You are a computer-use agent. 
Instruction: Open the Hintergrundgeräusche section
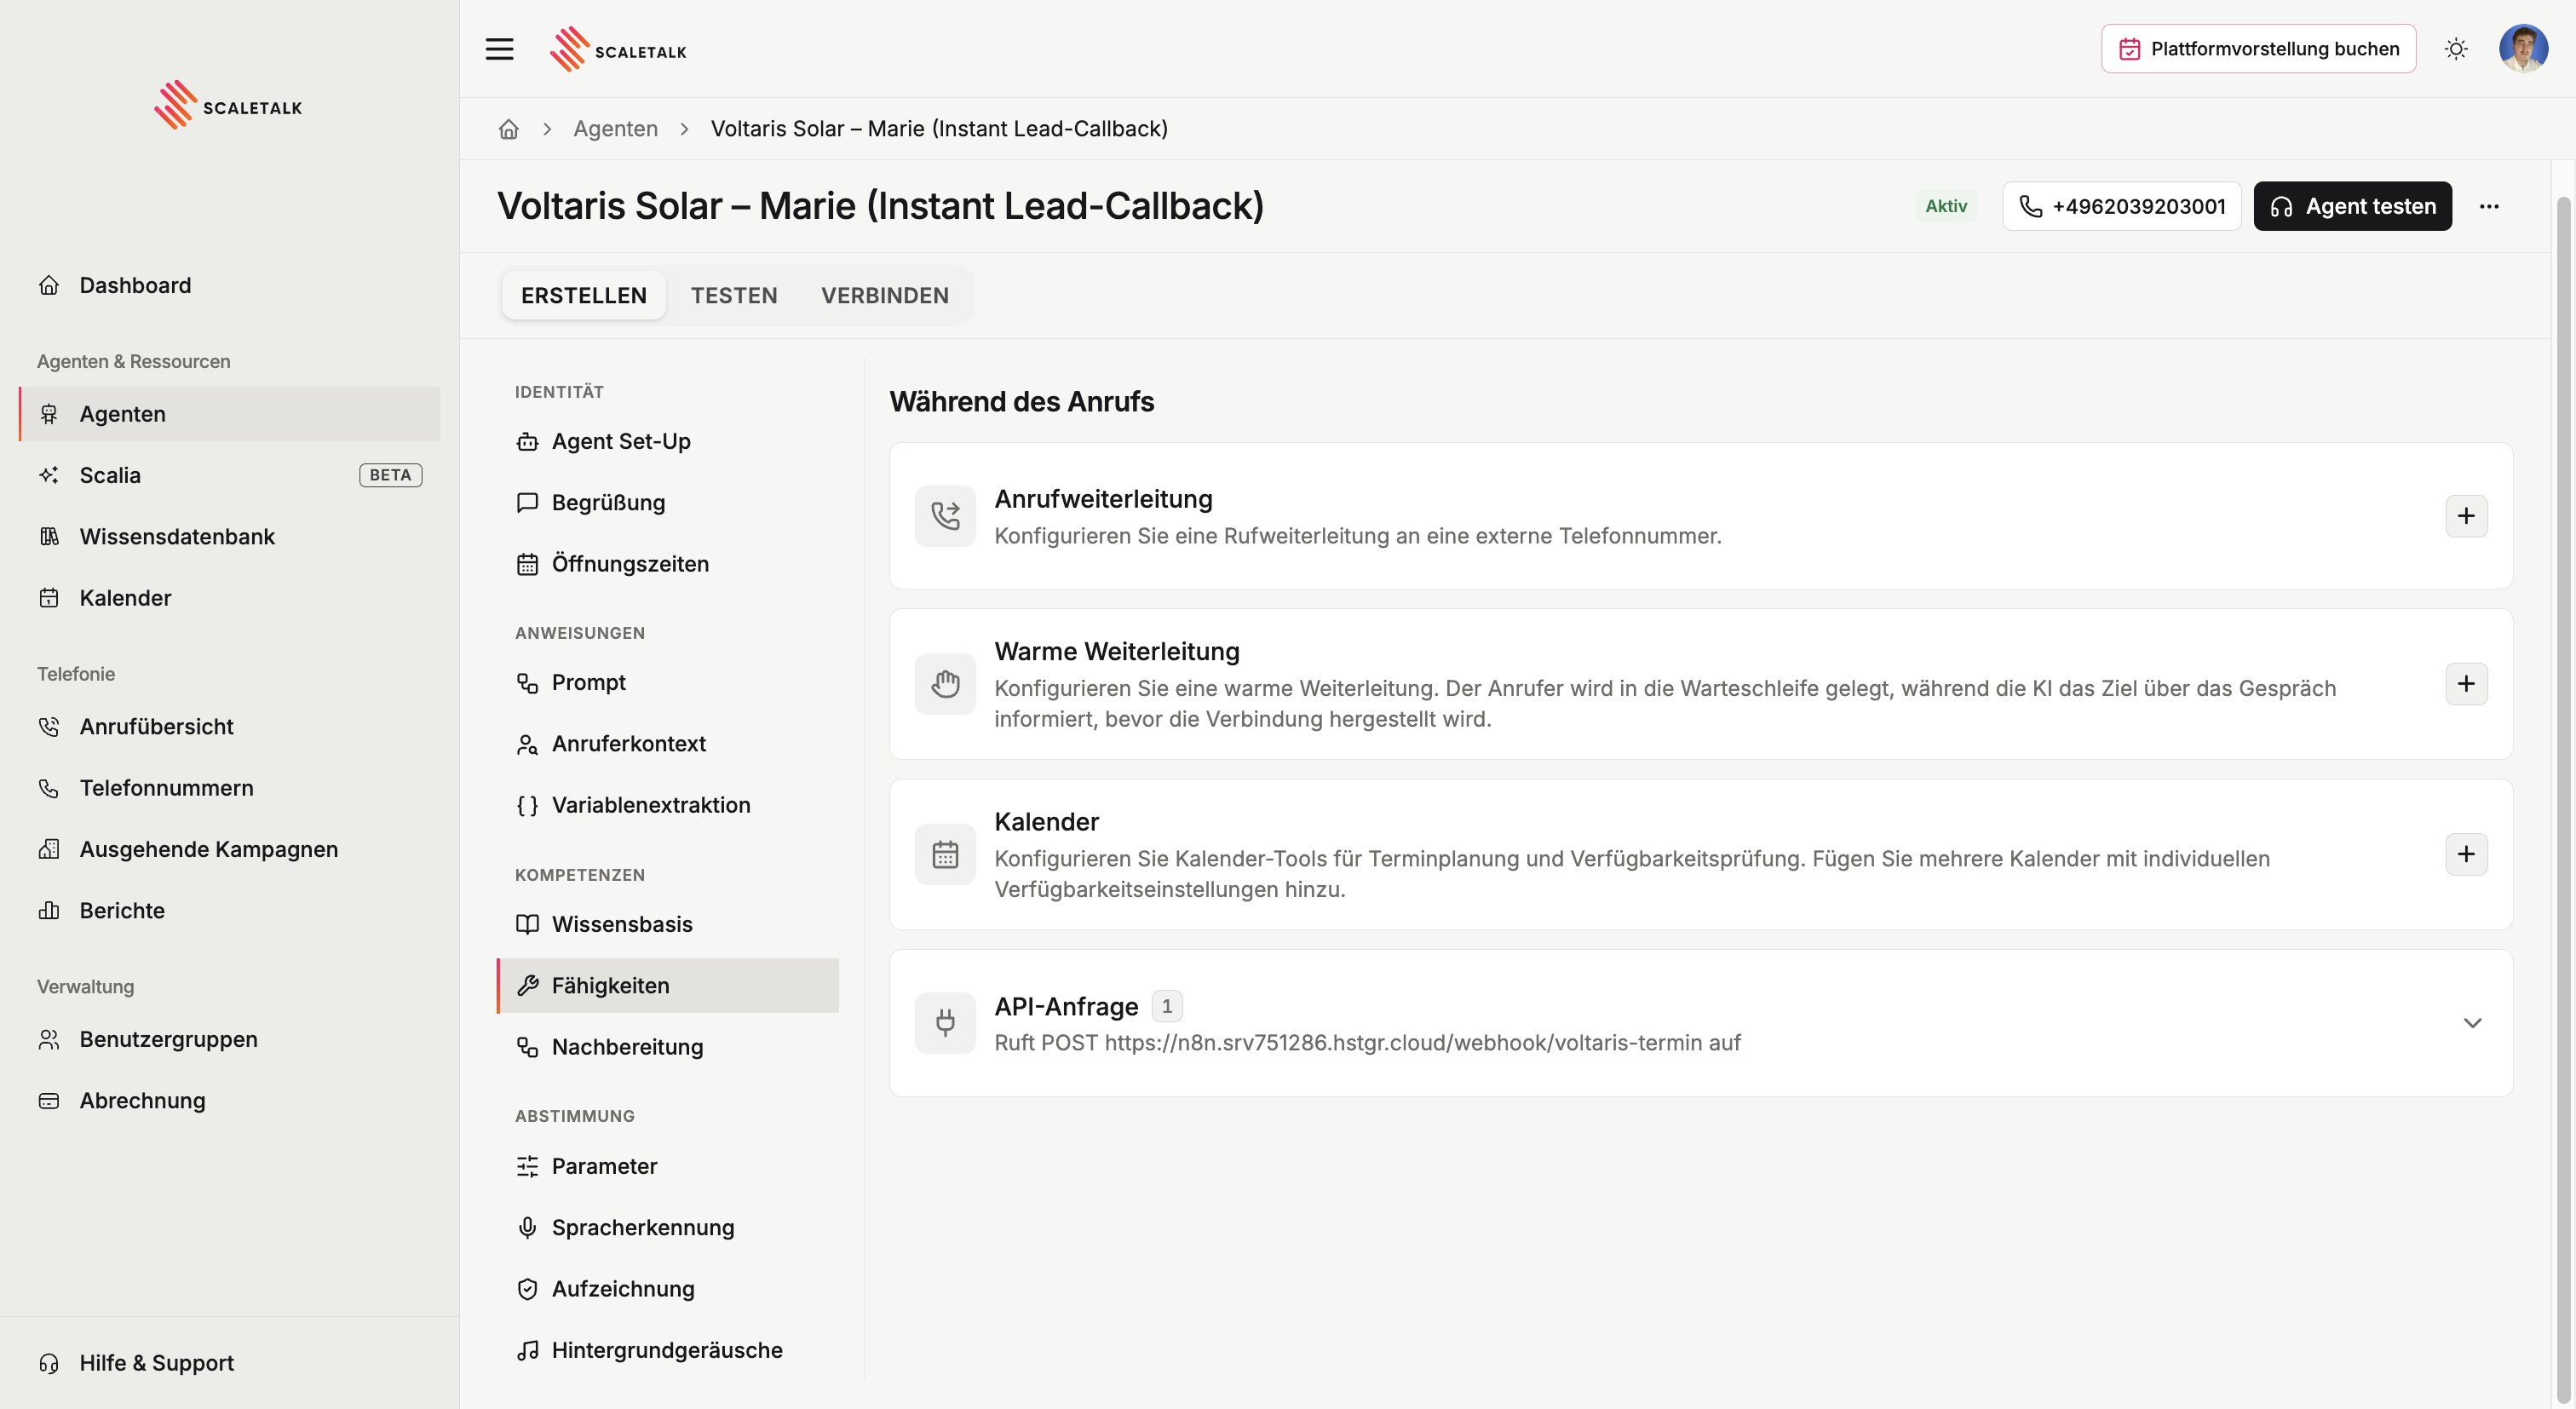point(668,1350)
